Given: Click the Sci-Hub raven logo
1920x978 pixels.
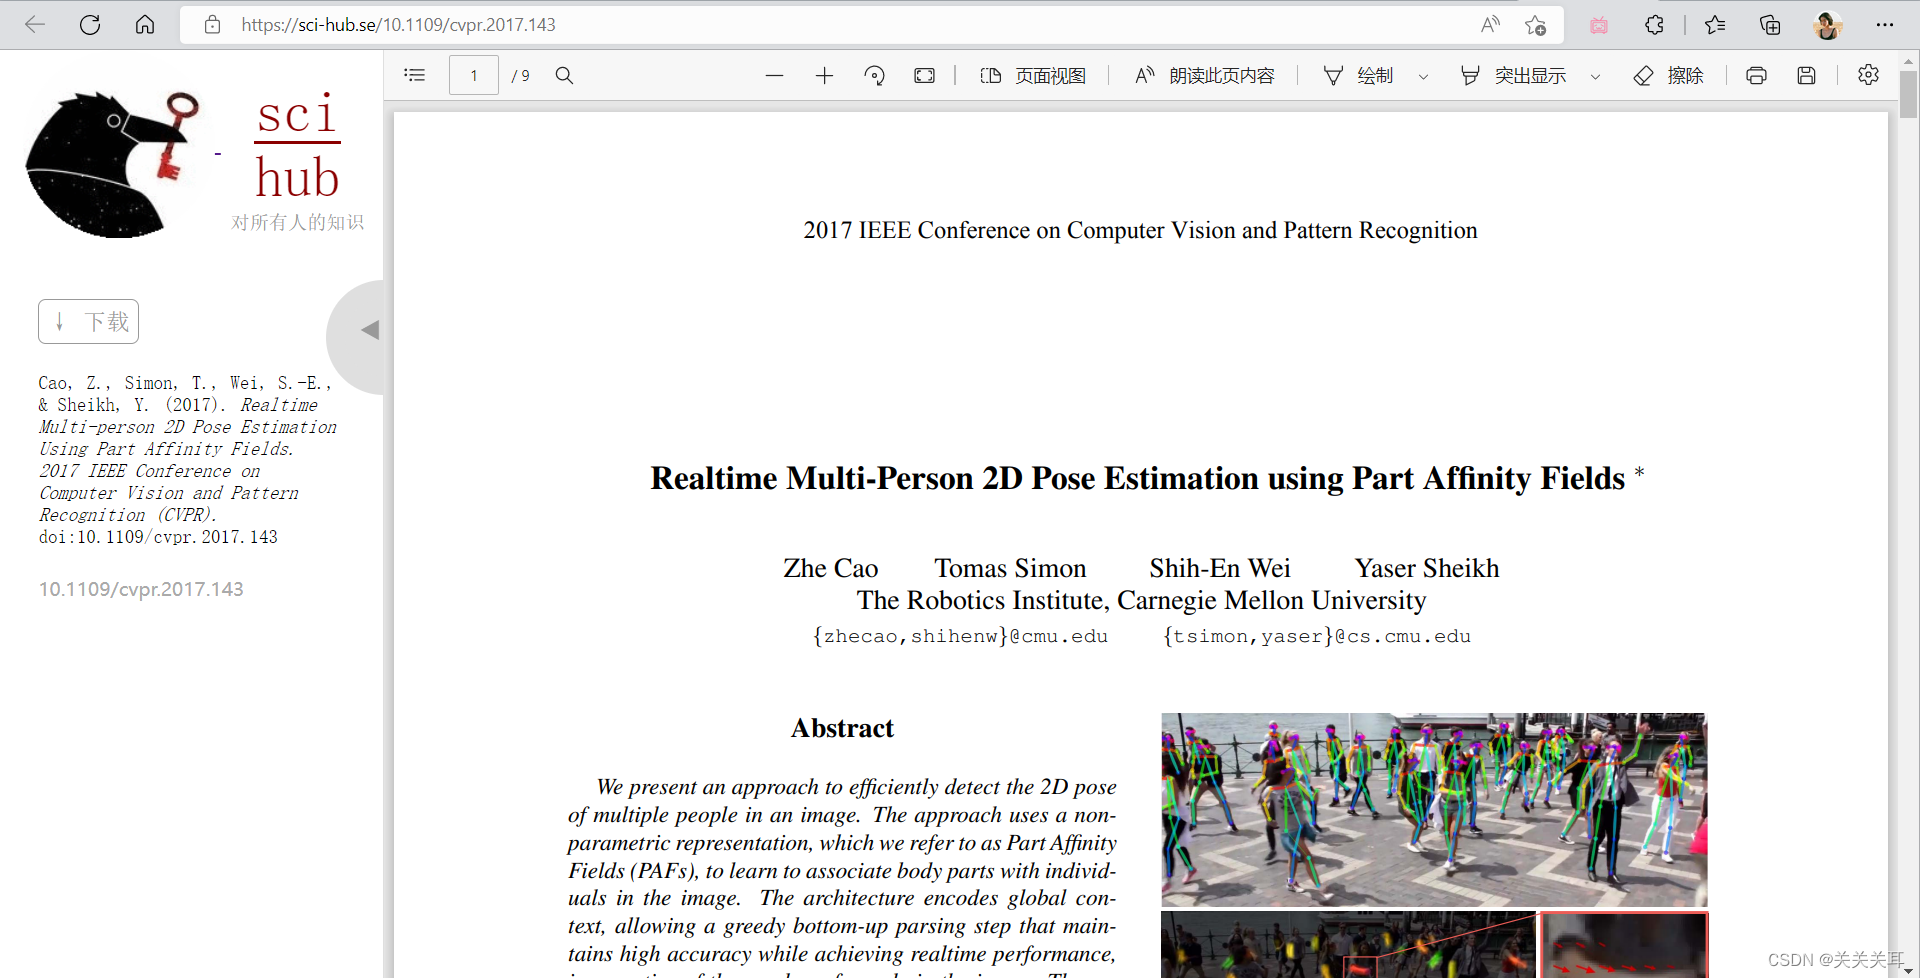Looking at the screenshot, I should (112, 165).
